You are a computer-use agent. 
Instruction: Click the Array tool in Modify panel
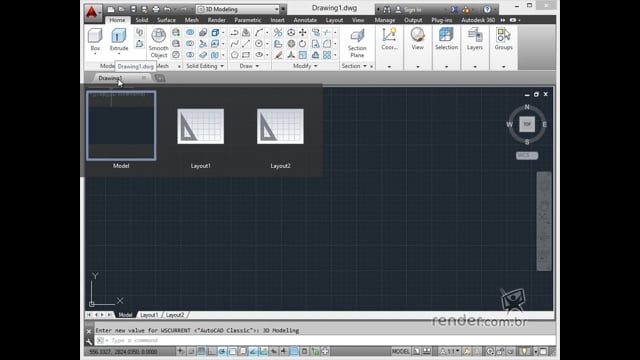point(327,55)
